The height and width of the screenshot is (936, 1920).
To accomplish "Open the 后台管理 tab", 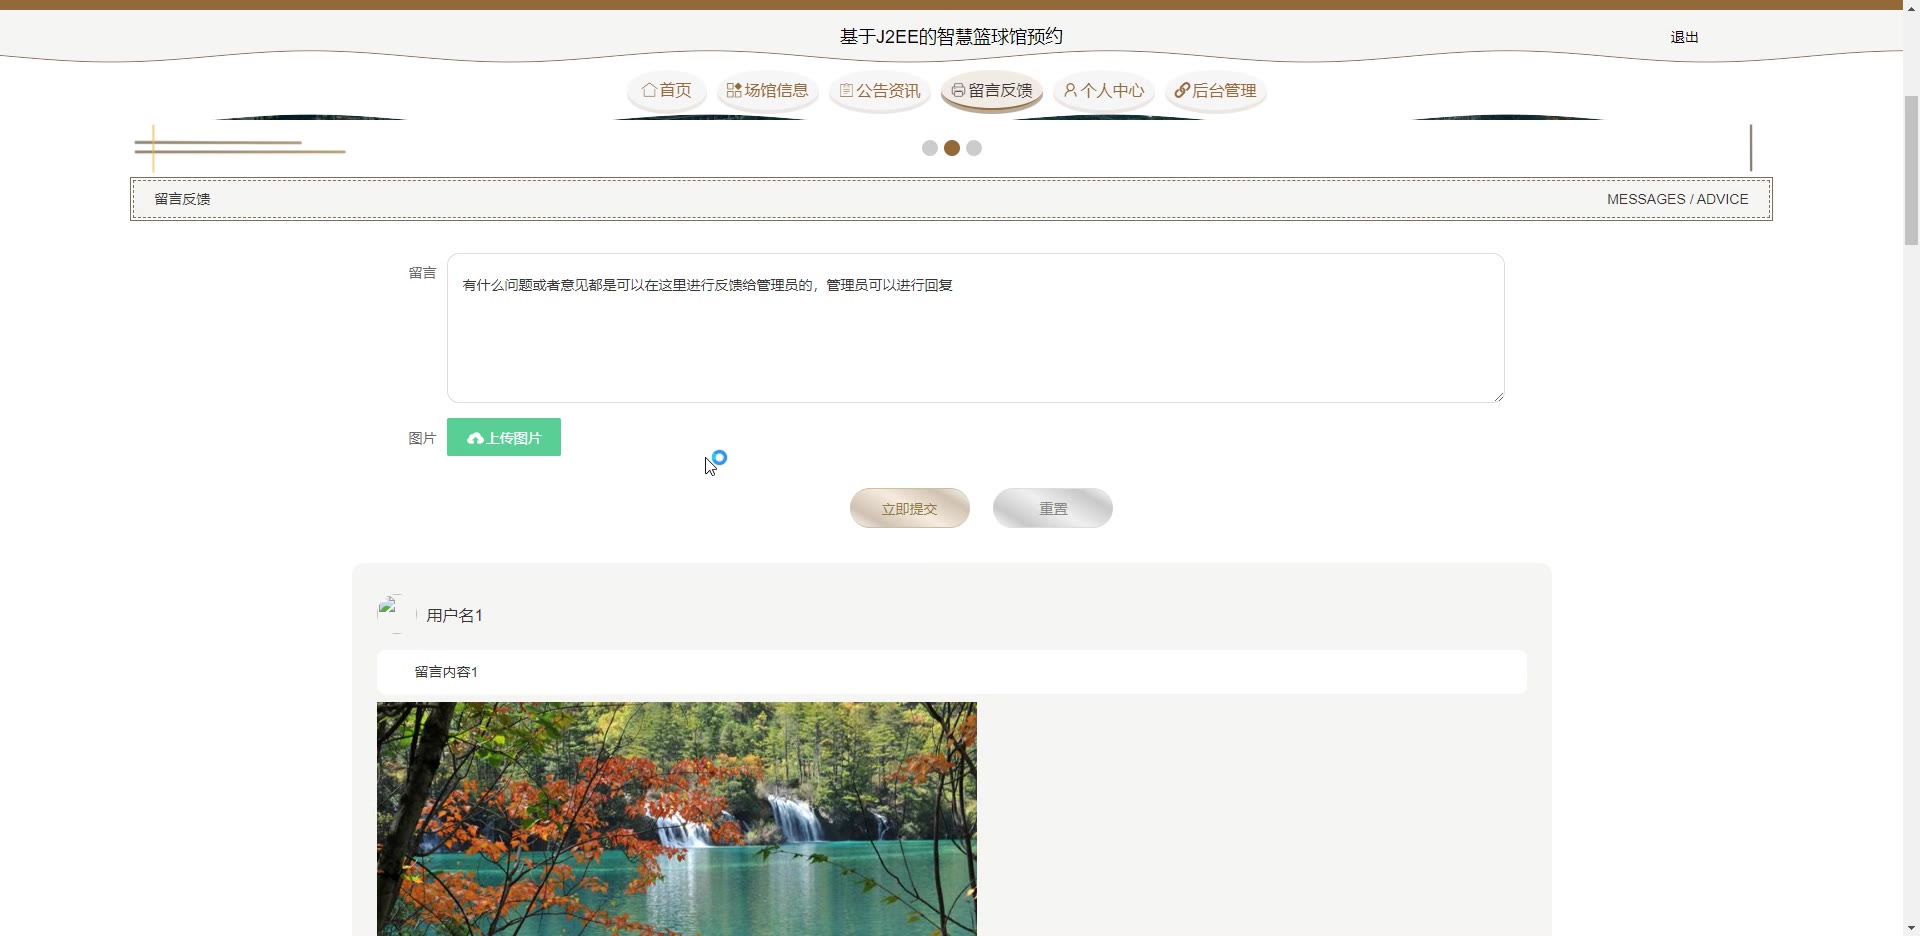I will click(x=1216, y=91).
